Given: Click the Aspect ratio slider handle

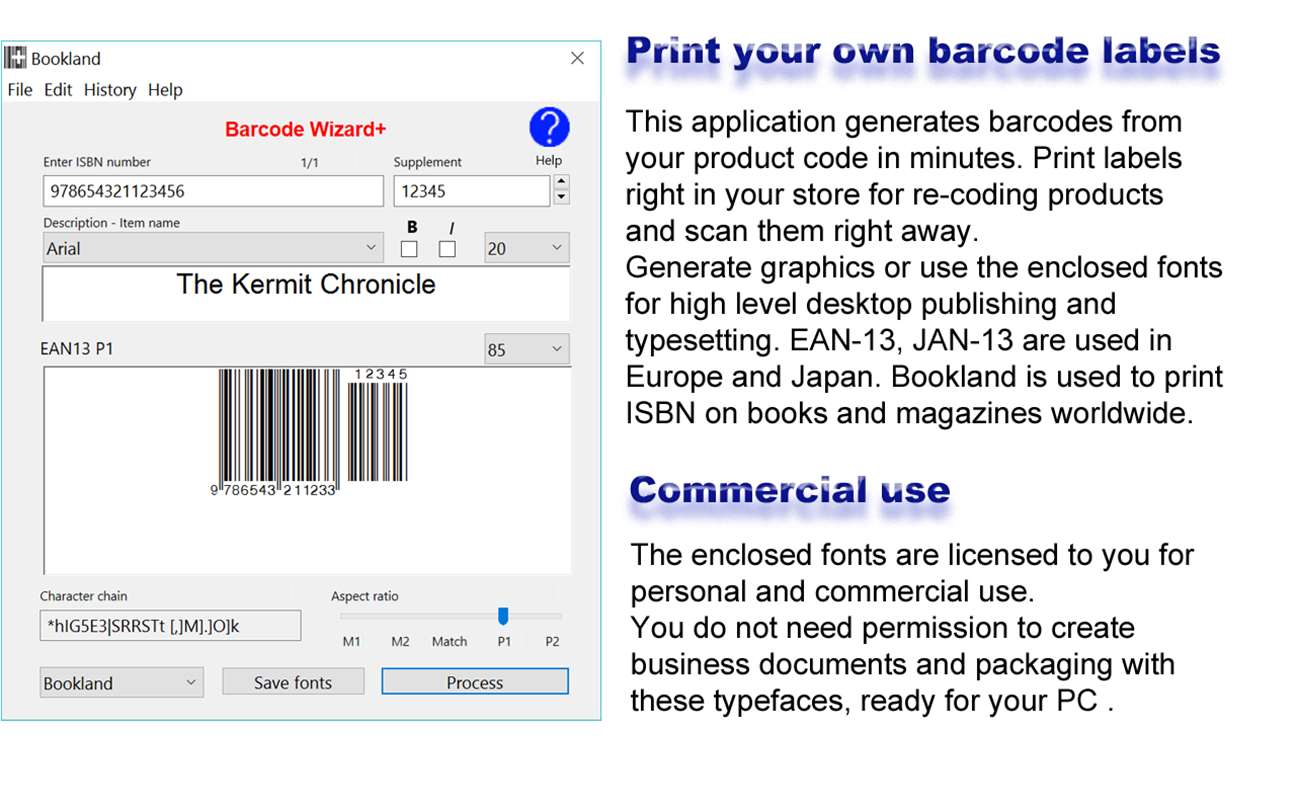Looking at the screenshot, I should [503, 616].
